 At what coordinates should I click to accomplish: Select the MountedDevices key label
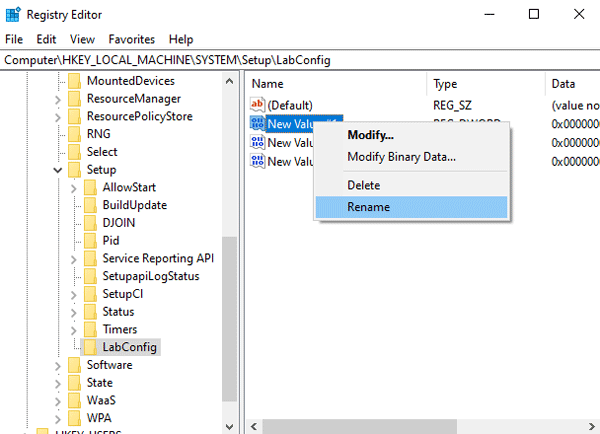[x=131, y=81]
